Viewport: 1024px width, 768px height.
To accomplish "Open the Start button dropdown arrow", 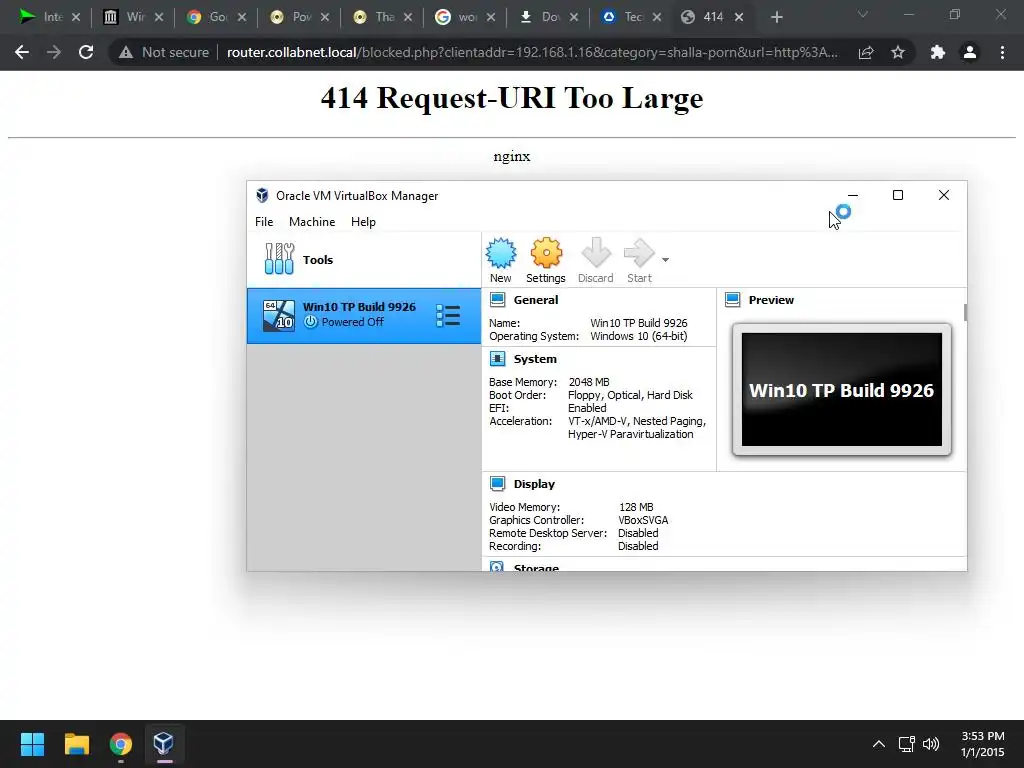I will point(665,260).
